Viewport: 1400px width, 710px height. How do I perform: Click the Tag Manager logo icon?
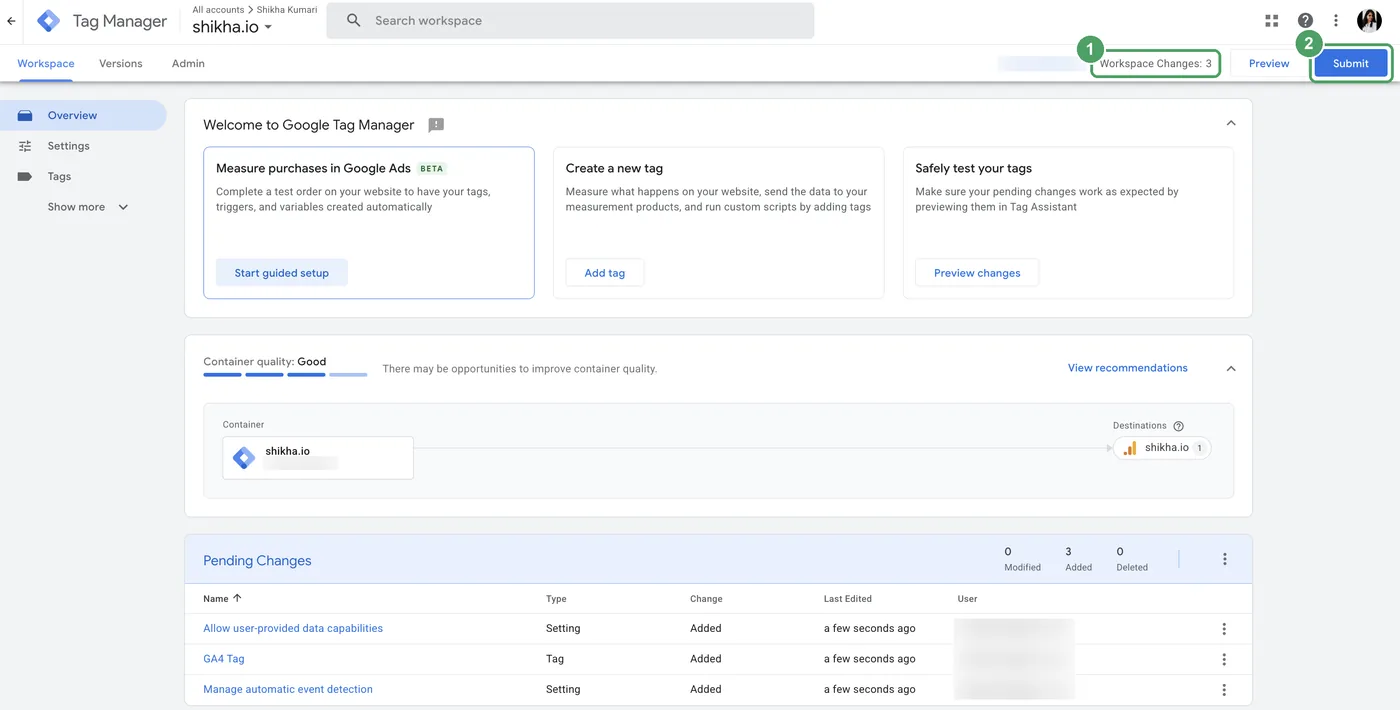click(48, 21)
